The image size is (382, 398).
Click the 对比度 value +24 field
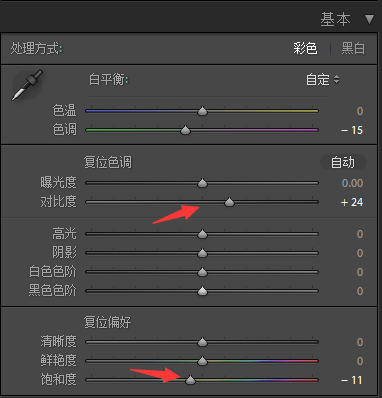point(352,202)
